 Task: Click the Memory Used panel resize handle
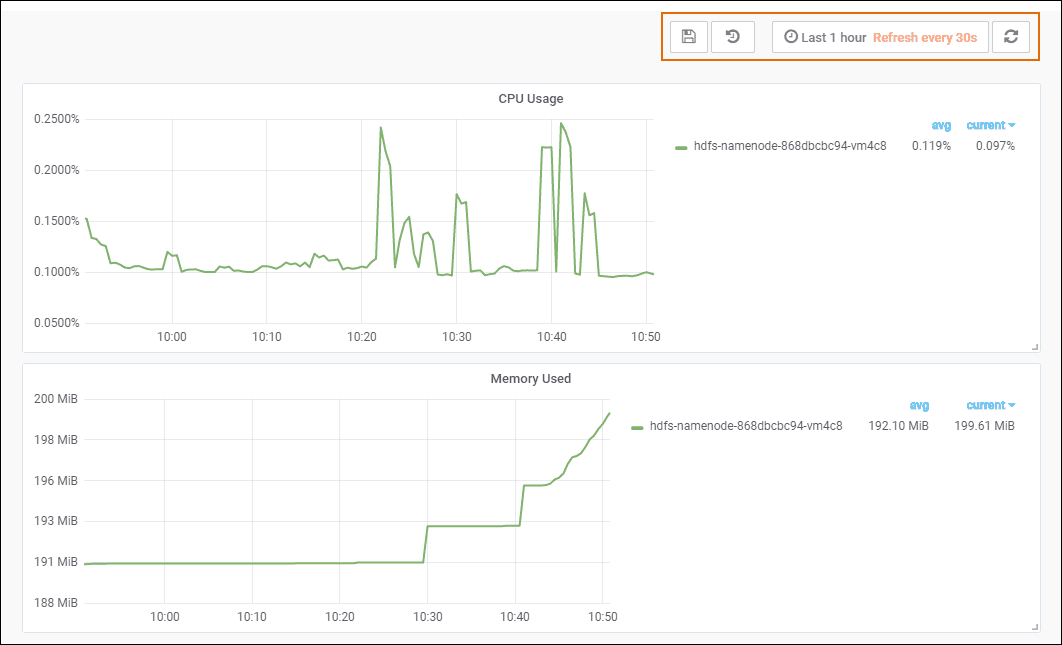pyautogui.click(x=1035, y=626)
